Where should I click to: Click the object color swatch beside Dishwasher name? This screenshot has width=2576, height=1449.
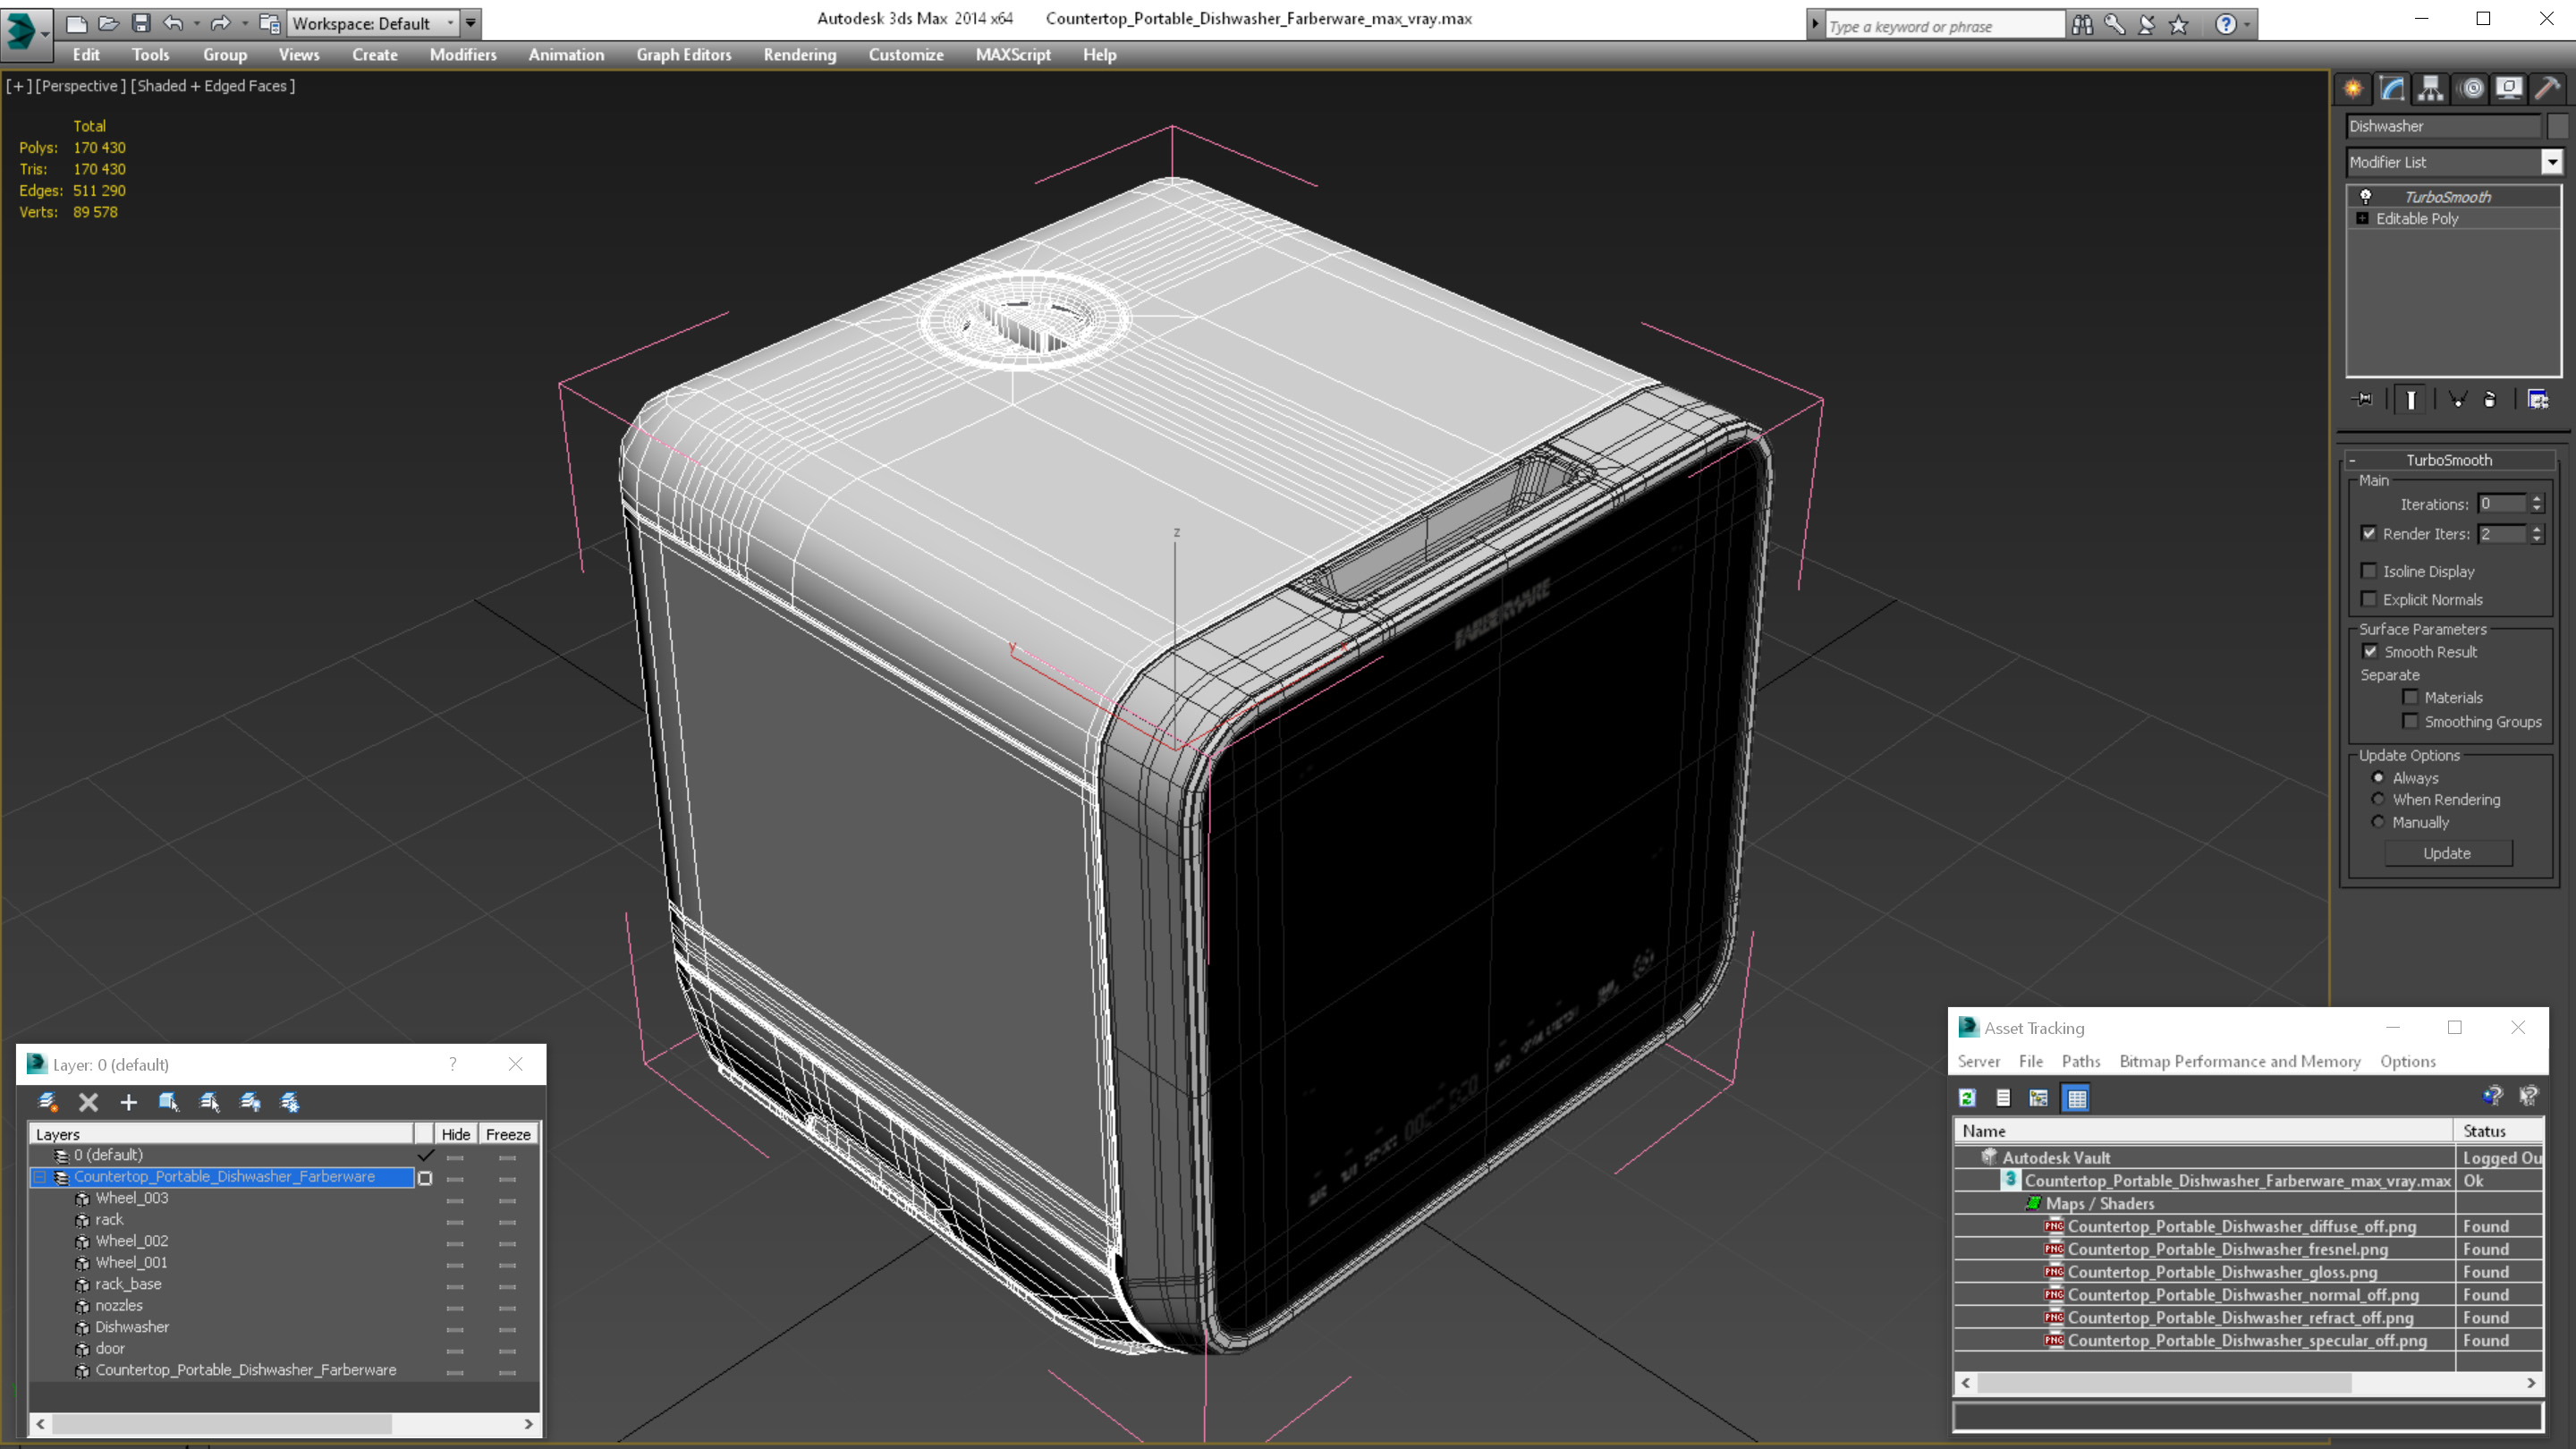tap(2557, 126)
